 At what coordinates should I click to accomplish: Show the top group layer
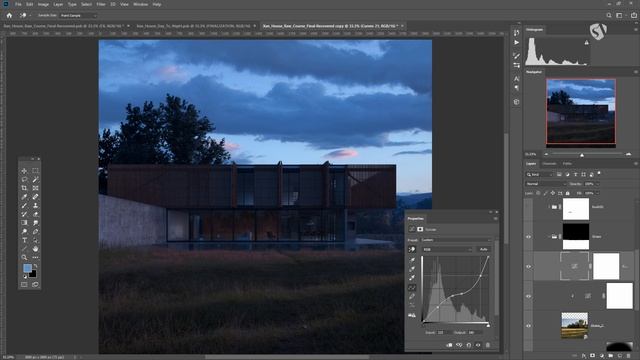(x=529, y=207)
